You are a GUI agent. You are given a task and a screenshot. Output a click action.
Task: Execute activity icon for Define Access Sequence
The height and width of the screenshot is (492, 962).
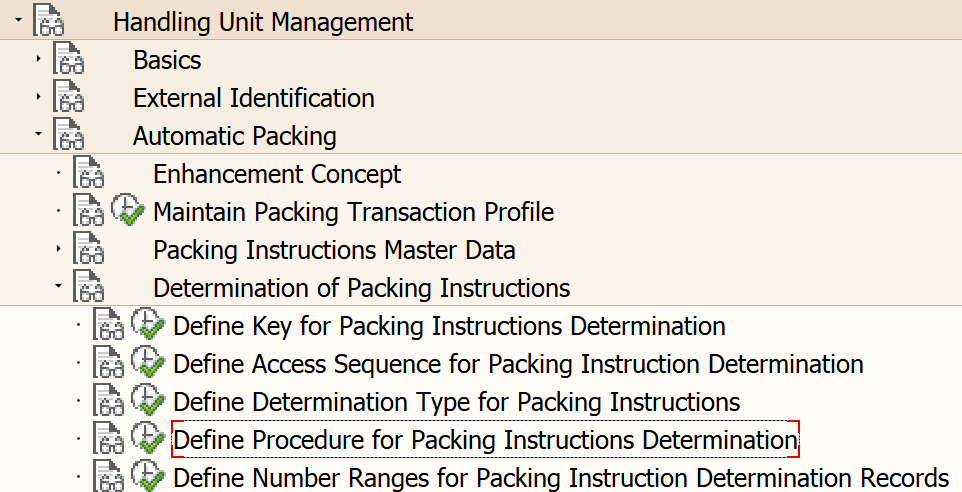click(148, 363)
